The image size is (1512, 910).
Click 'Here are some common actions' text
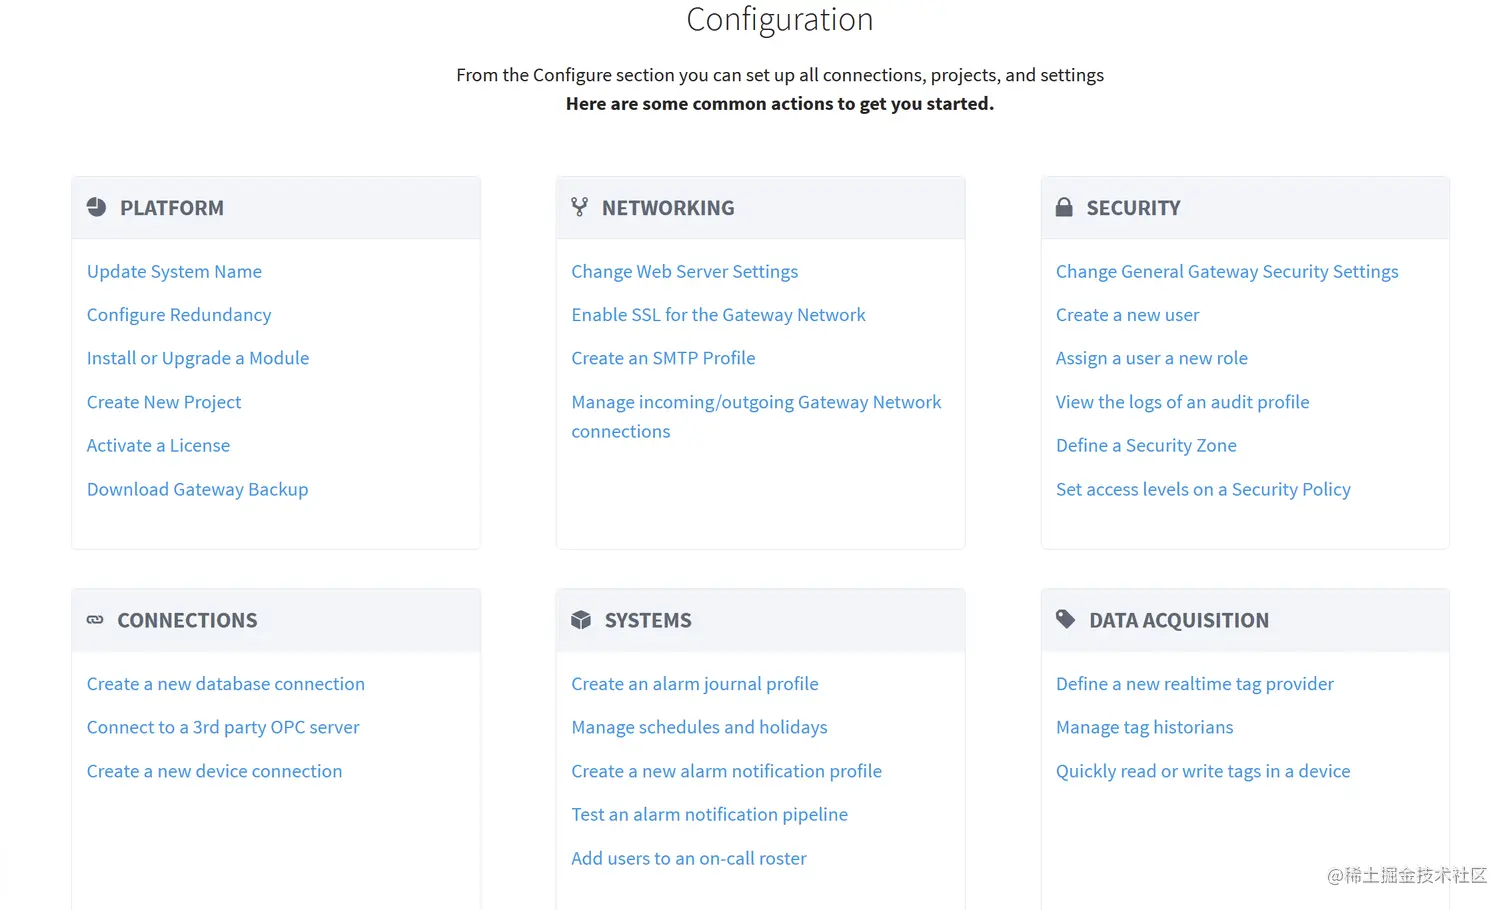pyautogui.click(x=780, y=104)
